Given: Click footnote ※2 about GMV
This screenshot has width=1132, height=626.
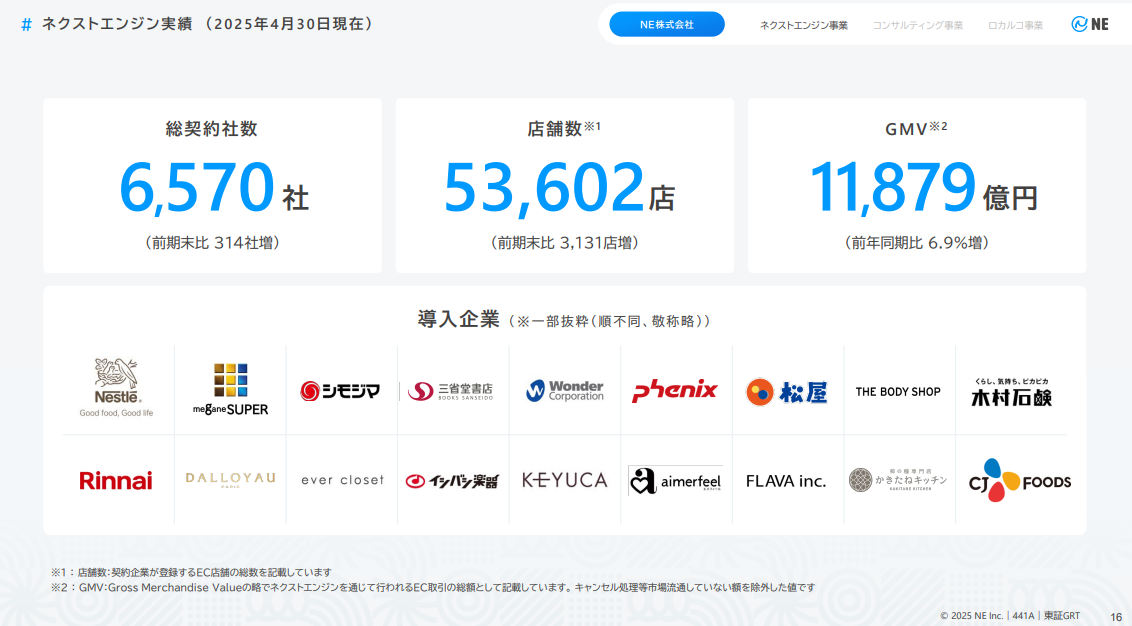Looking at the screenshot, I should [433, 588].
